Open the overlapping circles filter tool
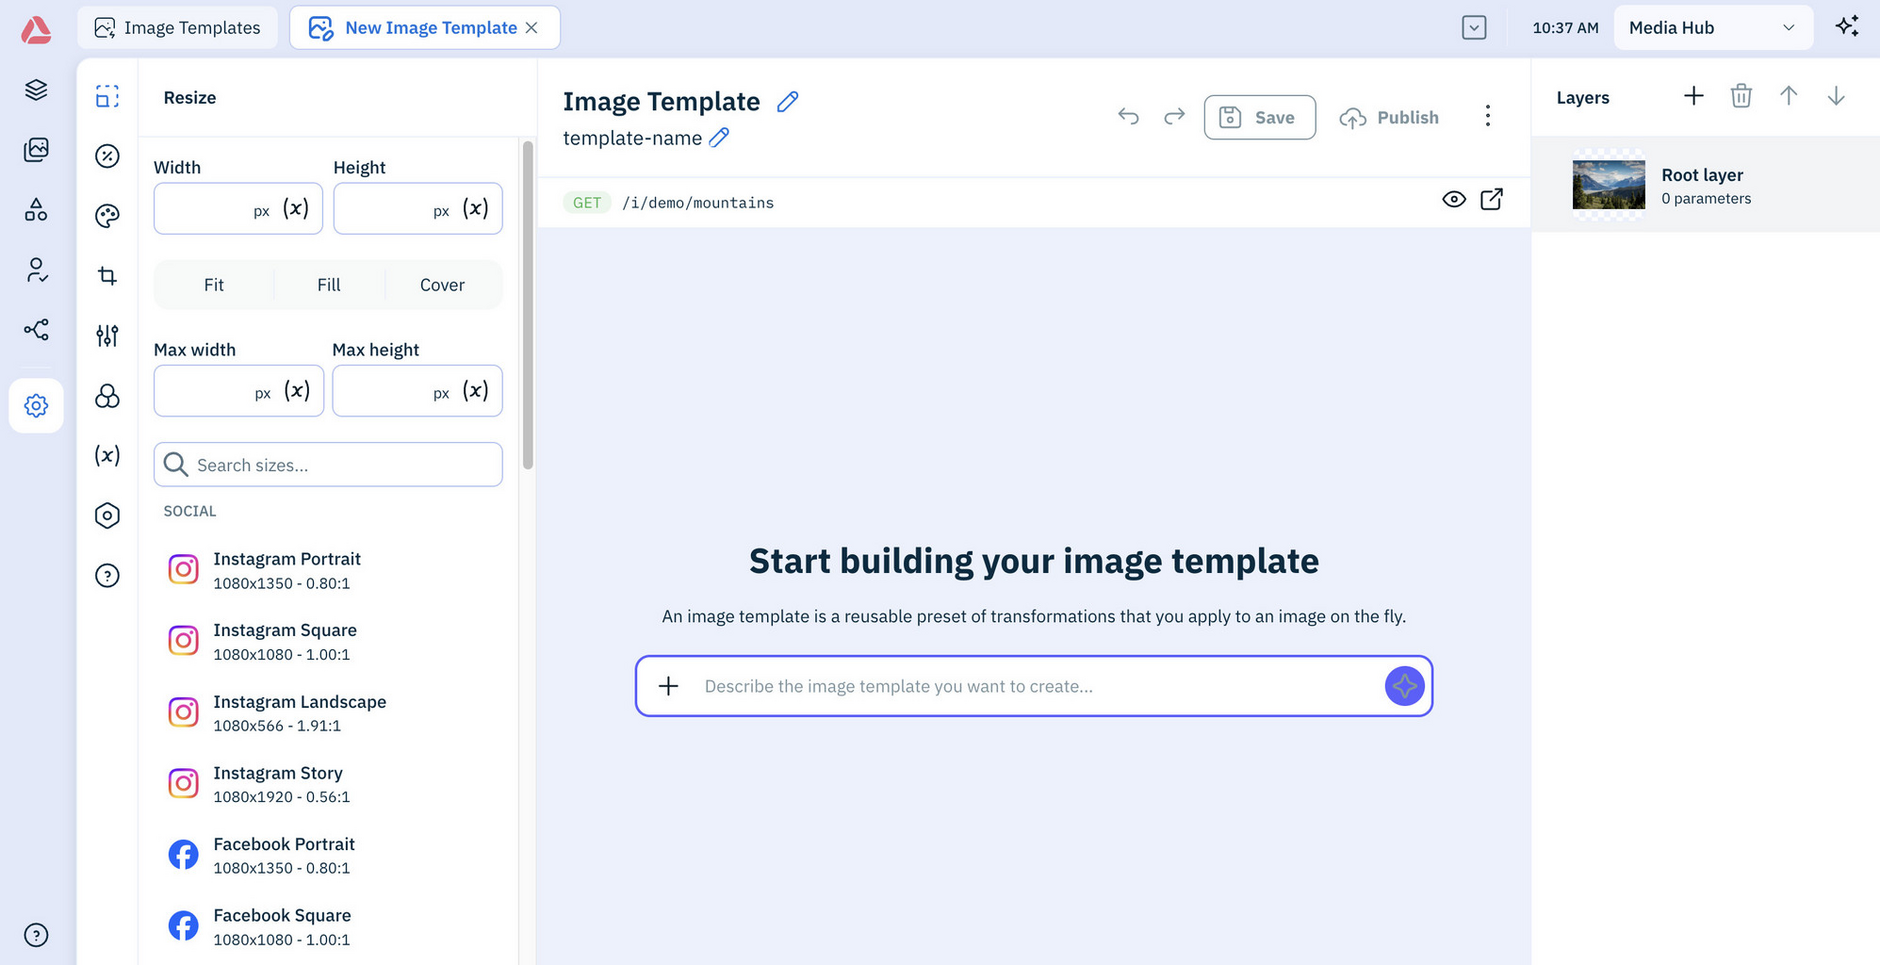The width and height of the screenshot is (1880, 965). coord(107,396)
